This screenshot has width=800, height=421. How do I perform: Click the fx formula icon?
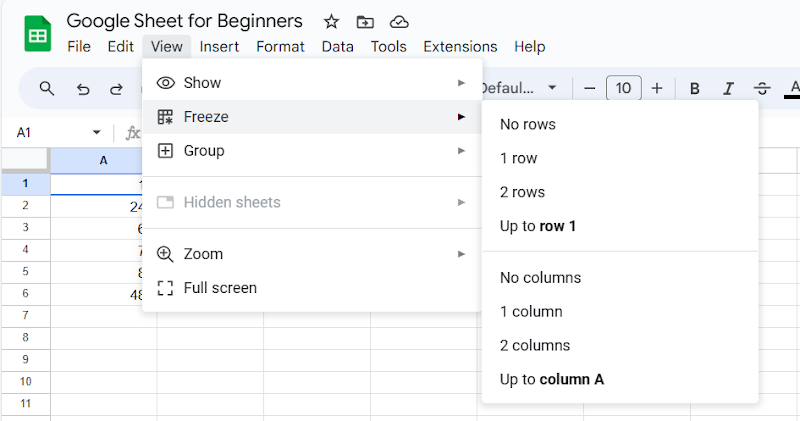(x=132, y=133)
